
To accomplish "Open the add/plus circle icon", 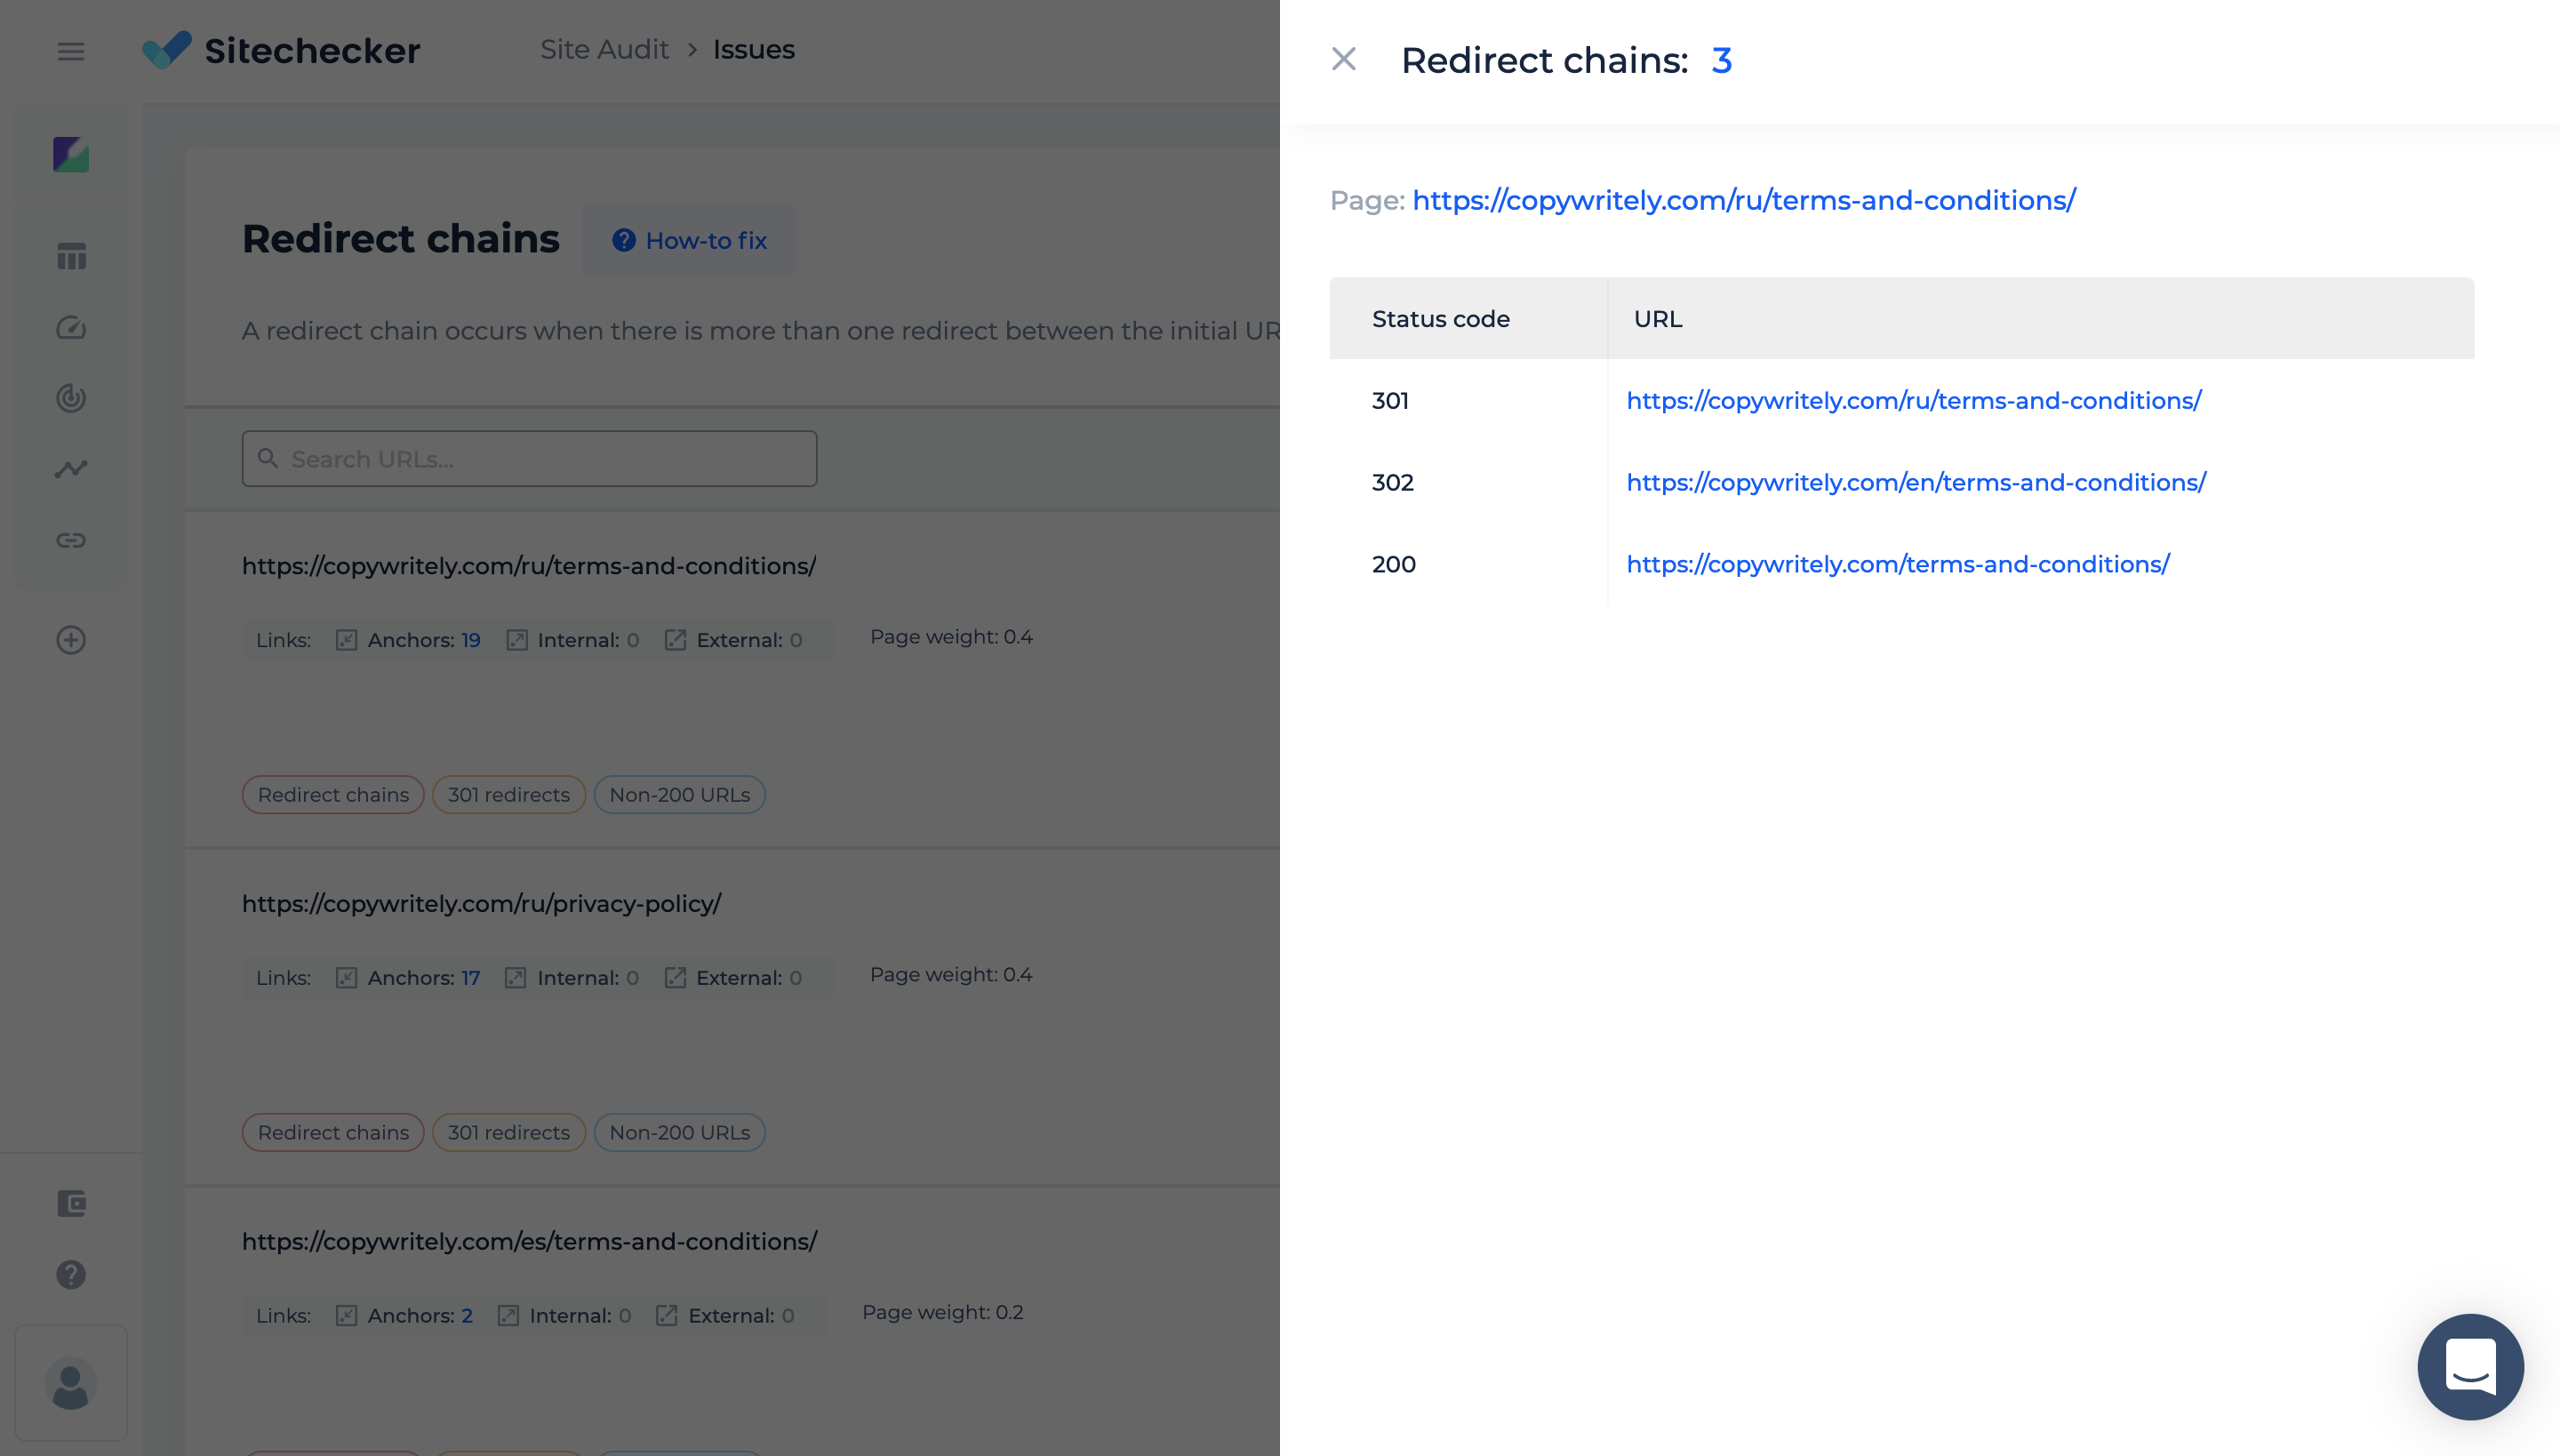I will coord(70,640).
